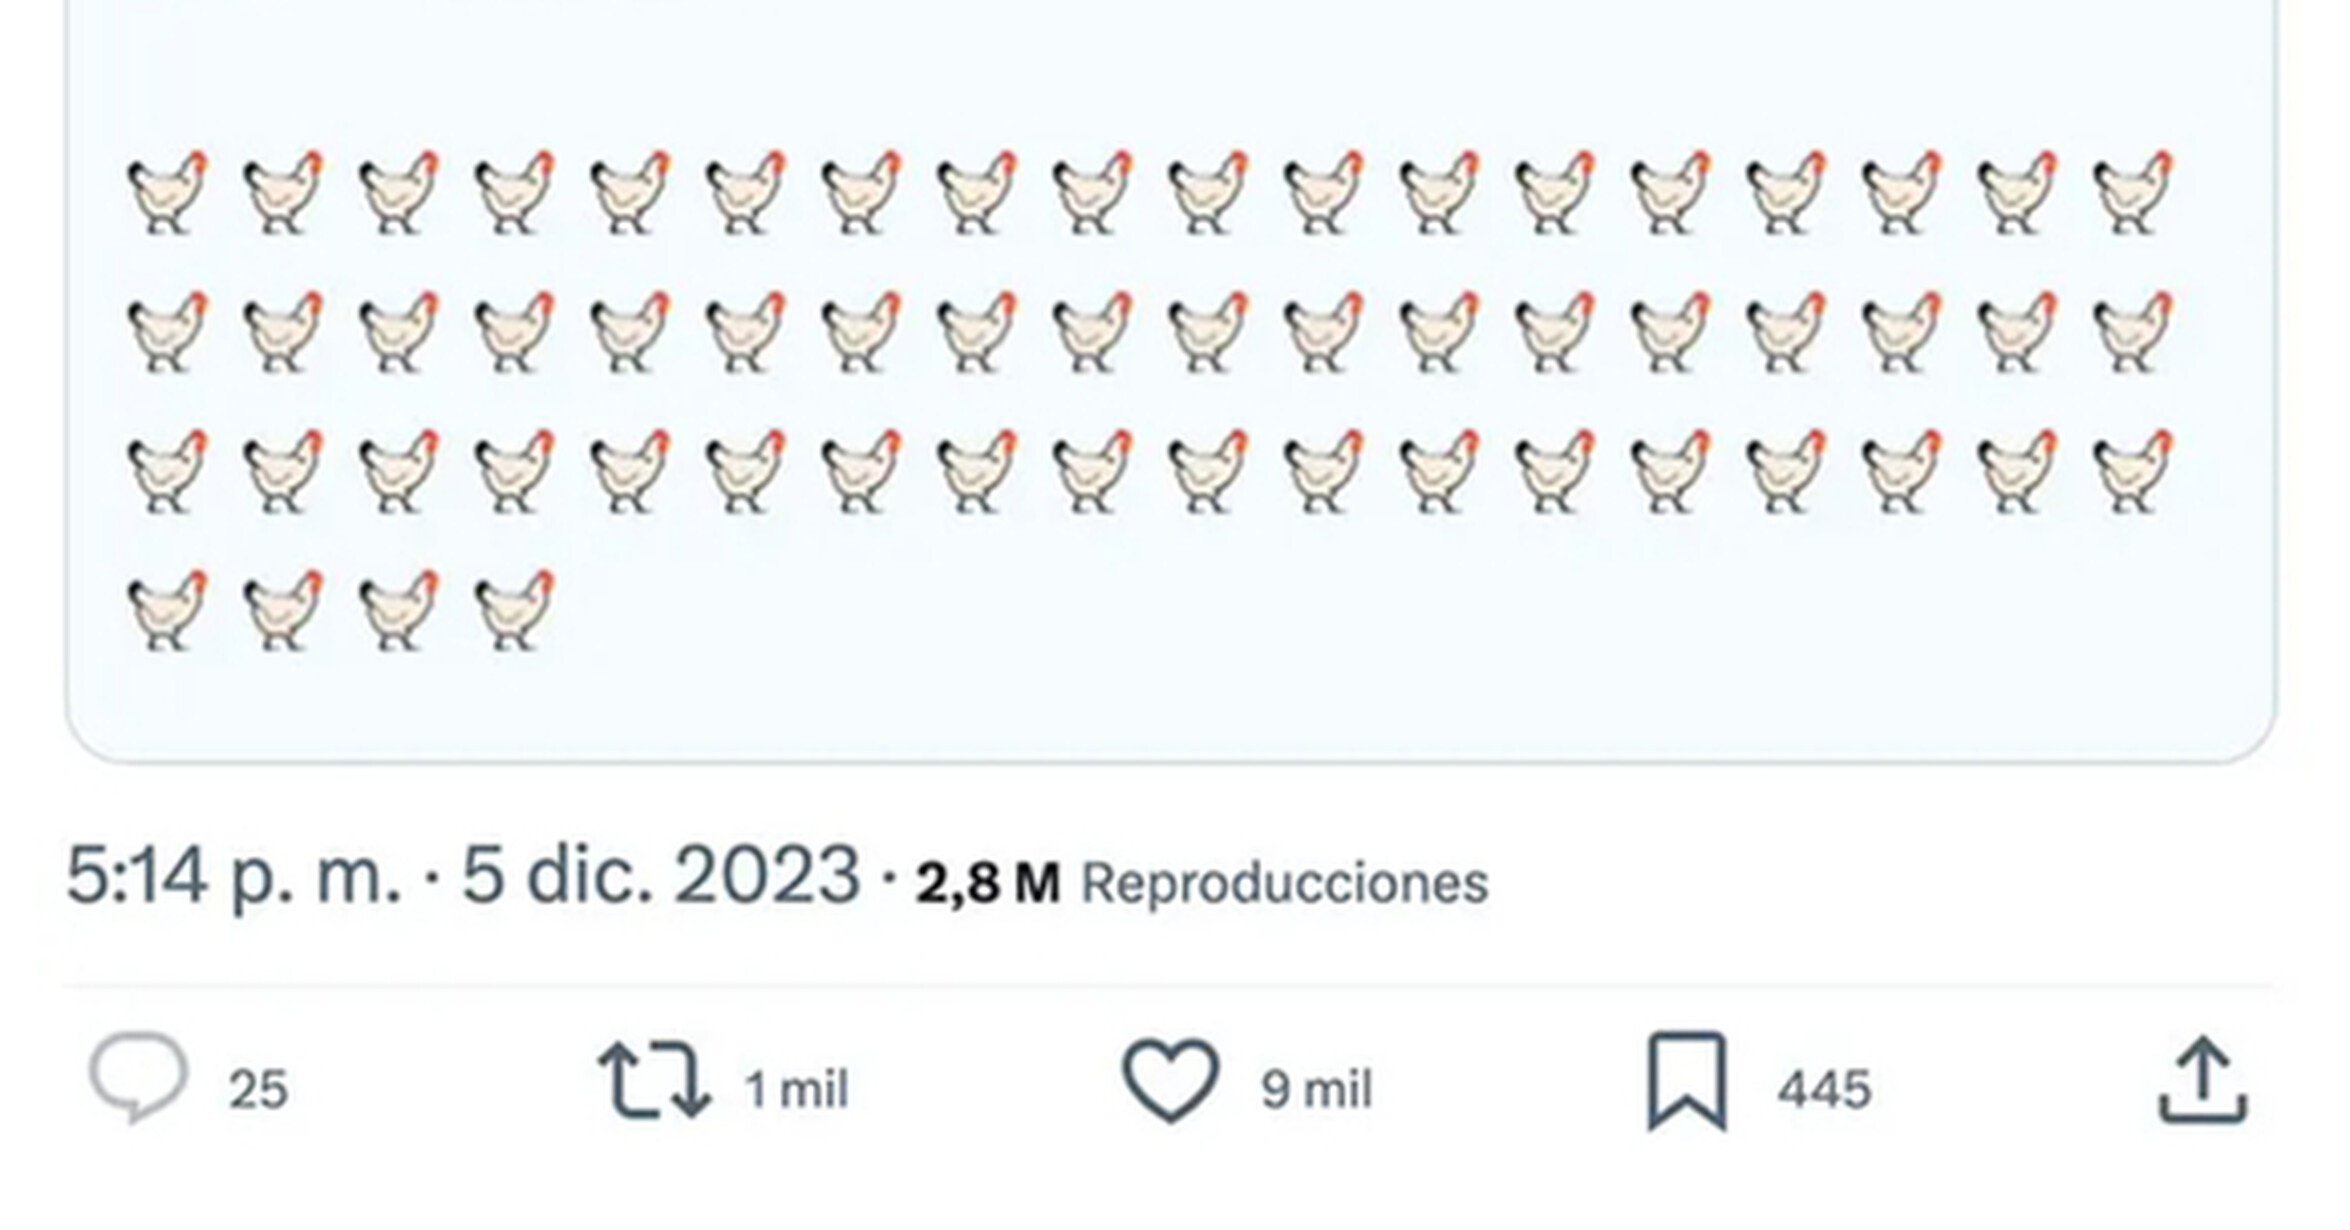Click the first chicken emoji in the second row
The width and height of the screenshot is (2350, 1230).
[168, 332]
